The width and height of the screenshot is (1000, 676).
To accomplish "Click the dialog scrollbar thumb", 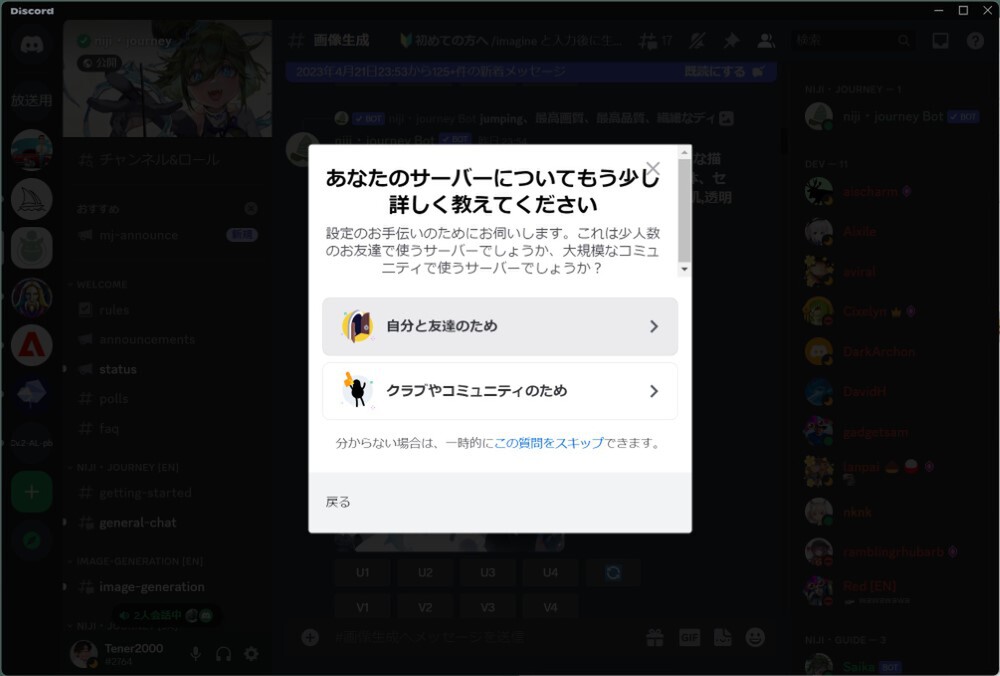I will tap(684, 210).
